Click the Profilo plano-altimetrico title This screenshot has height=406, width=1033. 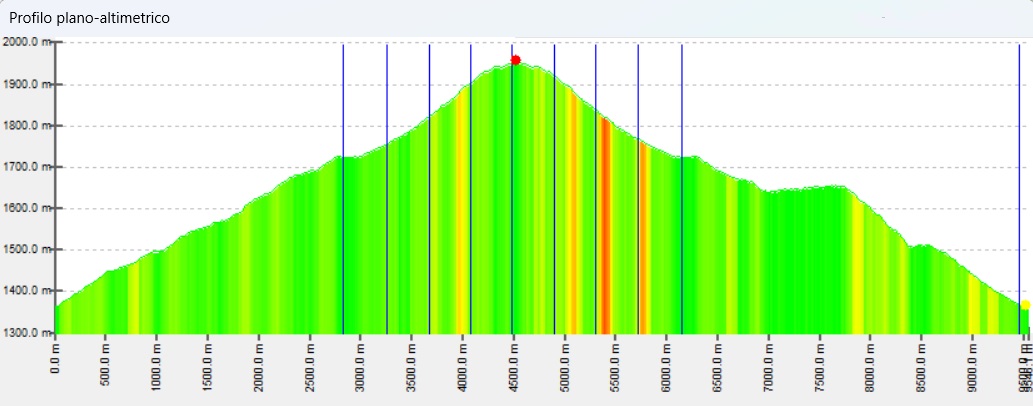coord(89,18)
